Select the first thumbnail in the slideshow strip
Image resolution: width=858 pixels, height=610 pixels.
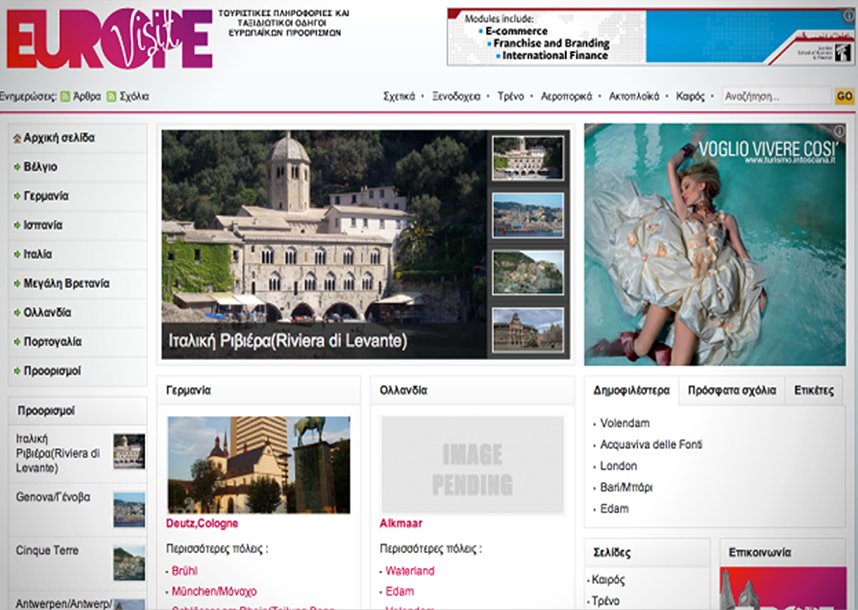(527, 158)
